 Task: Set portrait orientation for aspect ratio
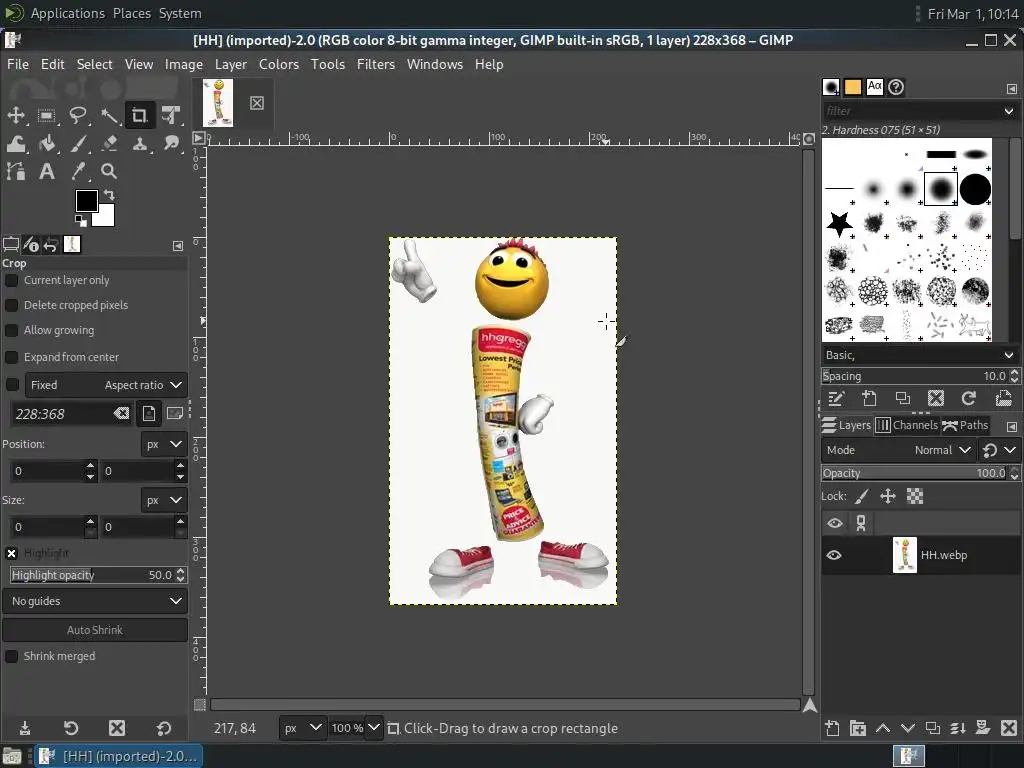(149, 413)
